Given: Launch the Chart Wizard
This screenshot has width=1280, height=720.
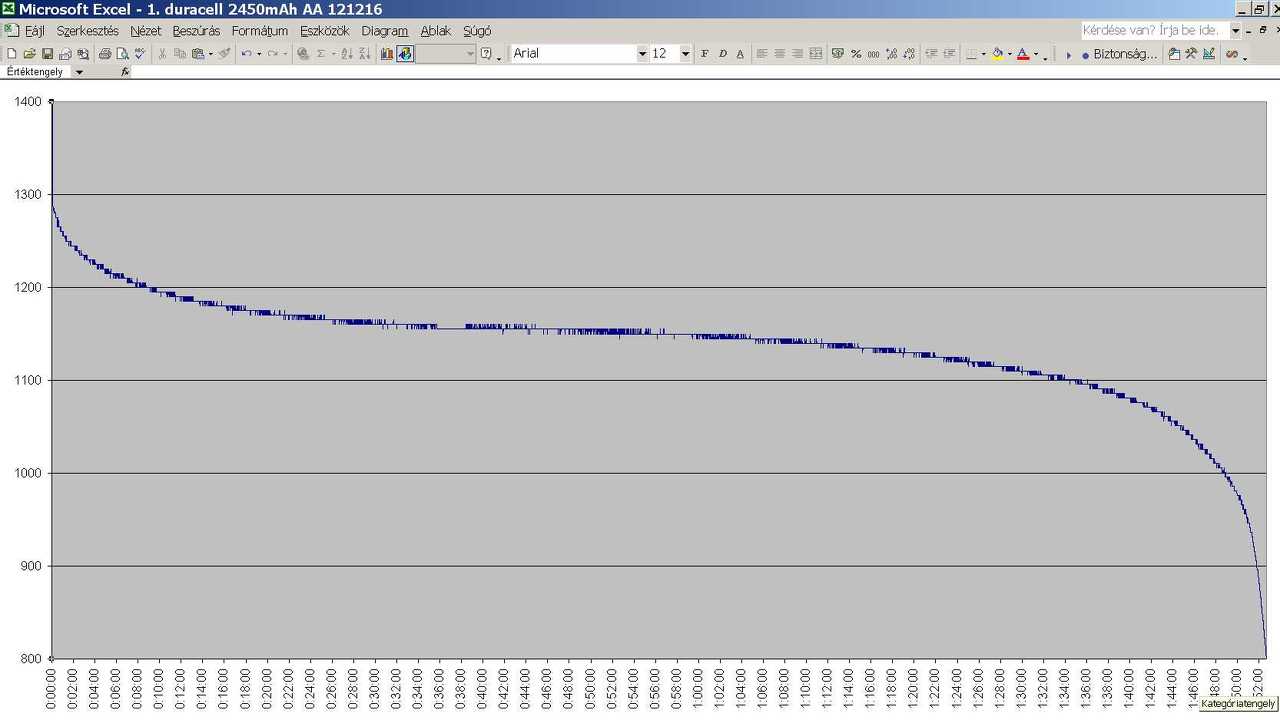Looking at the screenshot, I should (387, 54).
